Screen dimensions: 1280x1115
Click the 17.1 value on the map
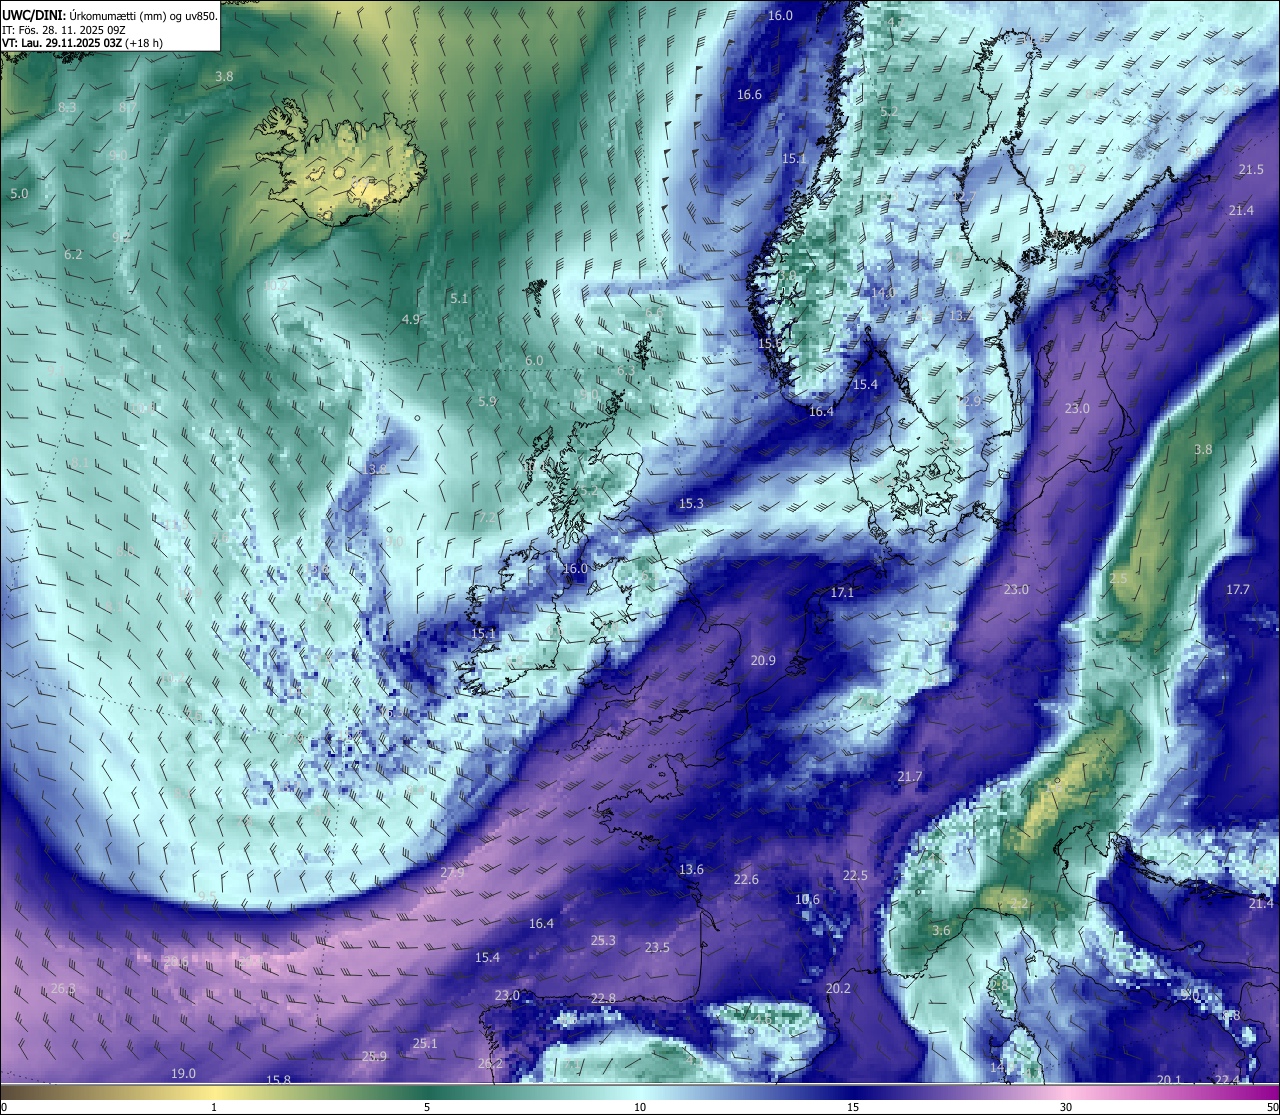[x=842, y=593]
